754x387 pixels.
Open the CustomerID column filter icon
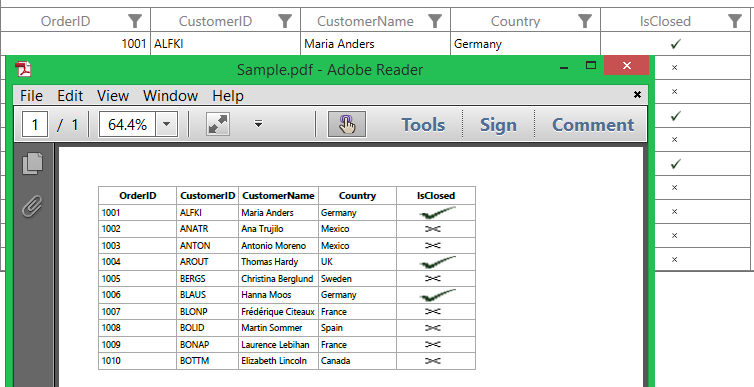(x=285, y=21)
